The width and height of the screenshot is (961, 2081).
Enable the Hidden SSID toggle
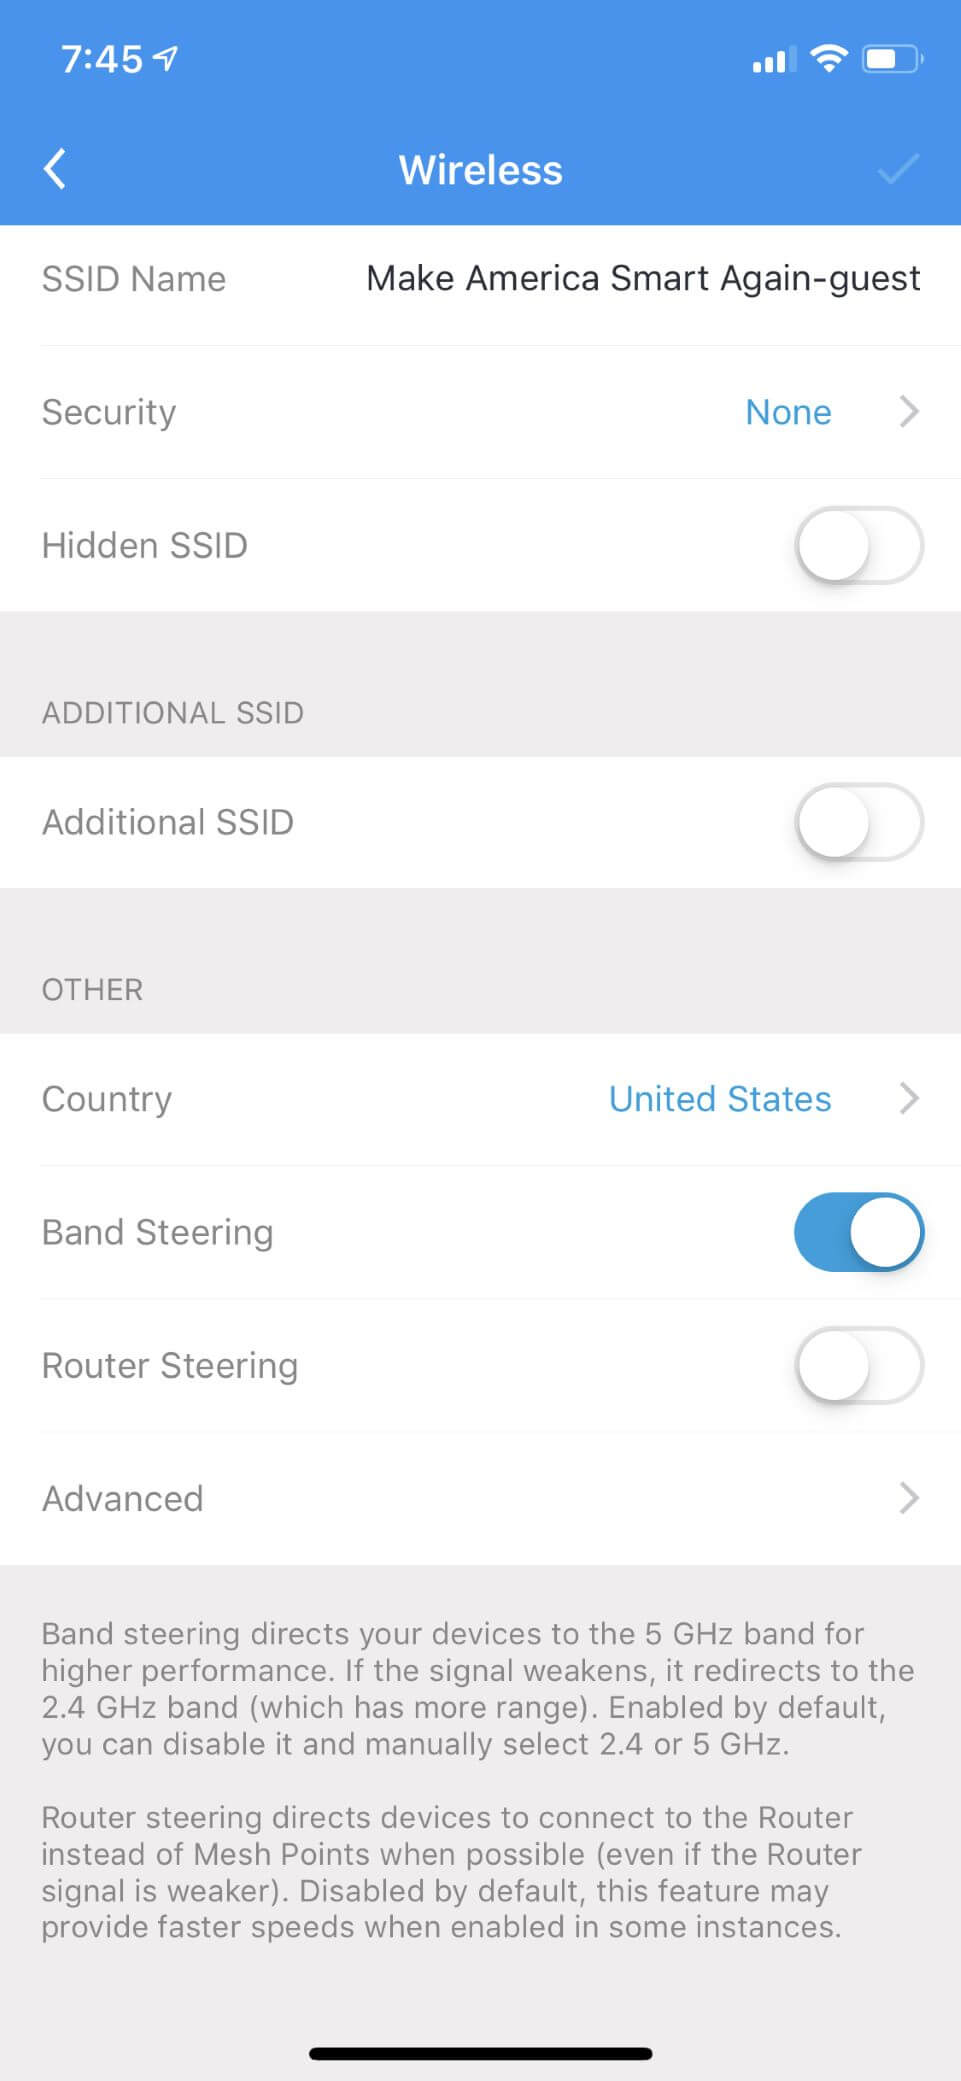pyautogui.click(x=858, y=545)
